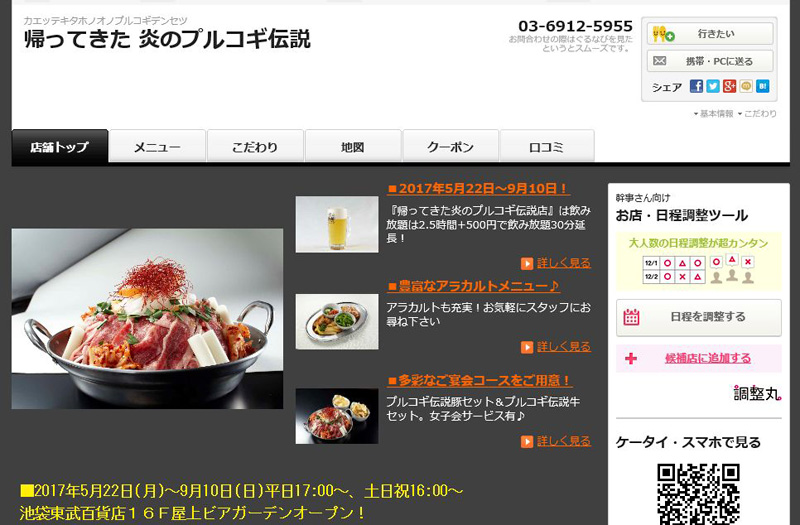800x525 pixels.
Task: Switch to the クーポン tab
Action: (451, 147)
